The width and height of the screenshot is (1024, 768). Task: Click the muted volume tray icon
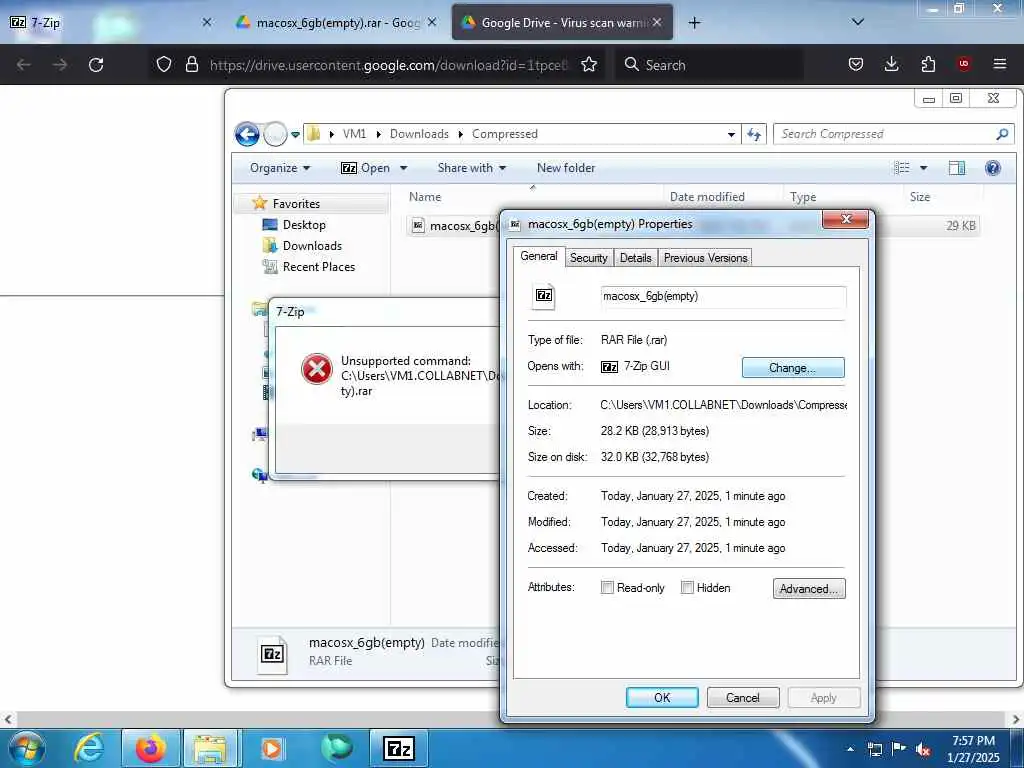(923, 749)
